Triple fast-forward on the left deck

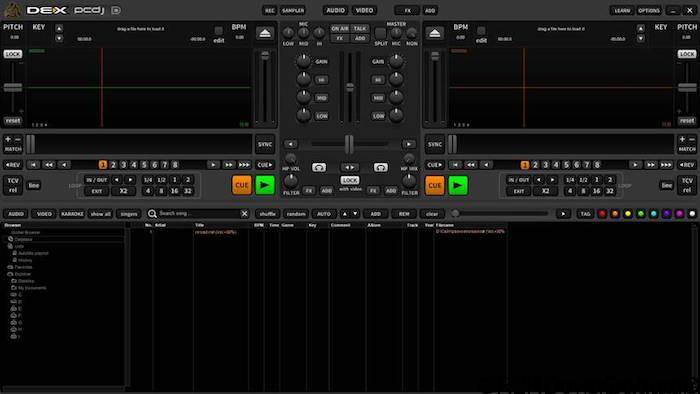[244, 165]
